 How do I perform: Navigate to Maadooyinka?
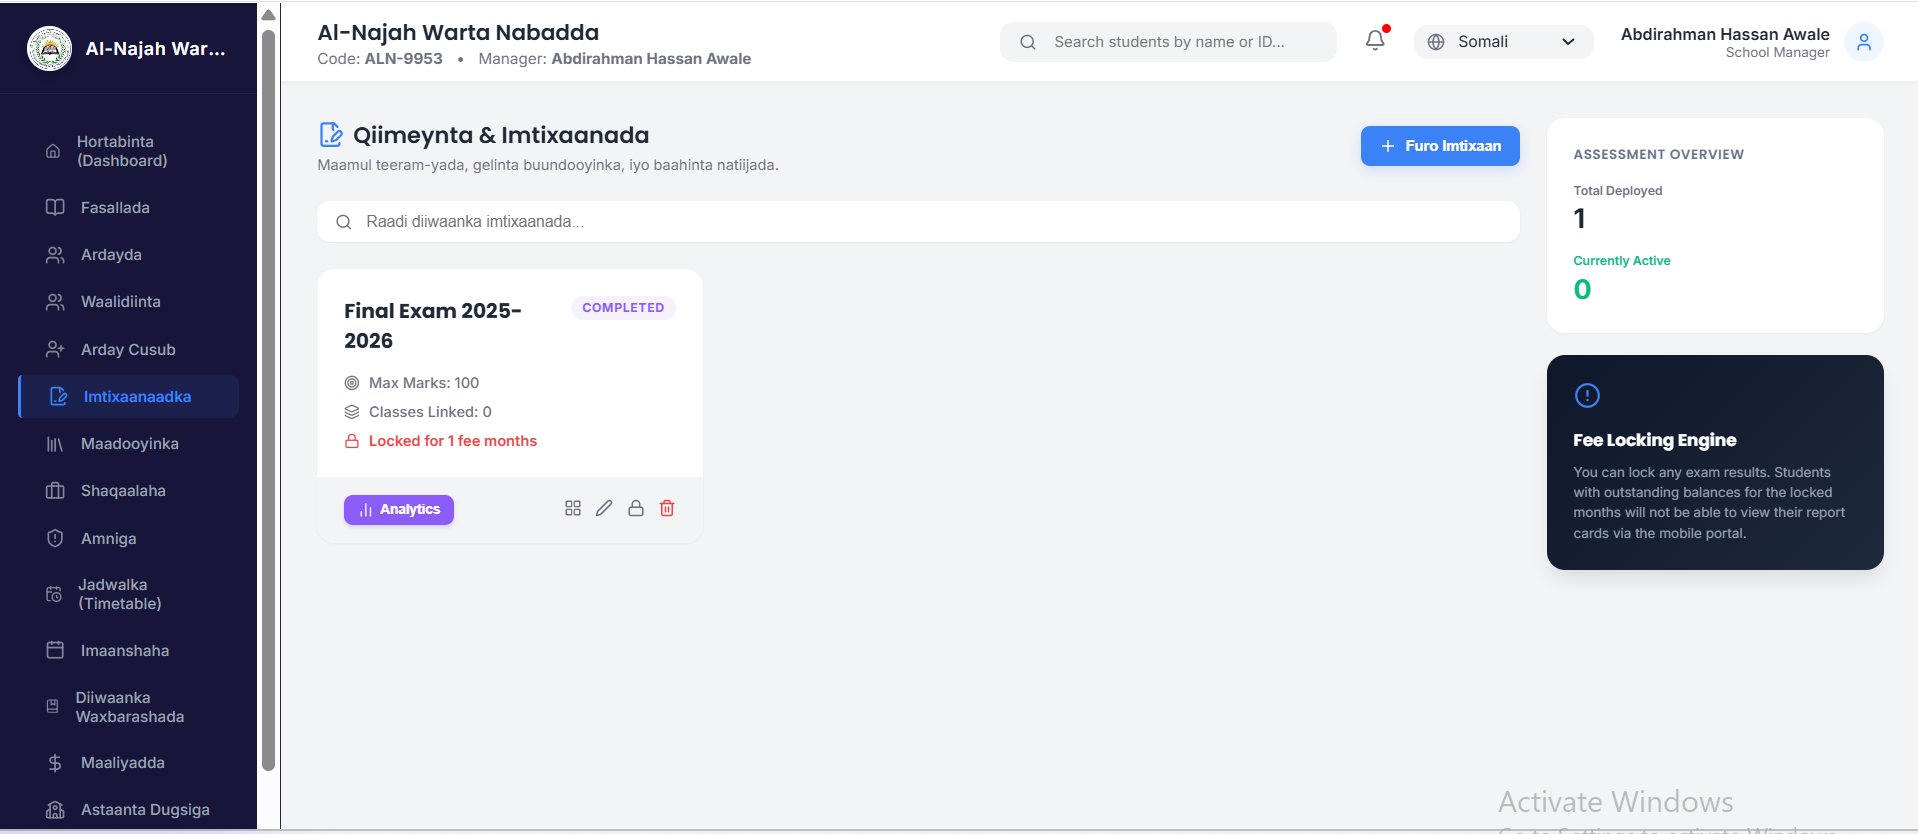[129, 444]
